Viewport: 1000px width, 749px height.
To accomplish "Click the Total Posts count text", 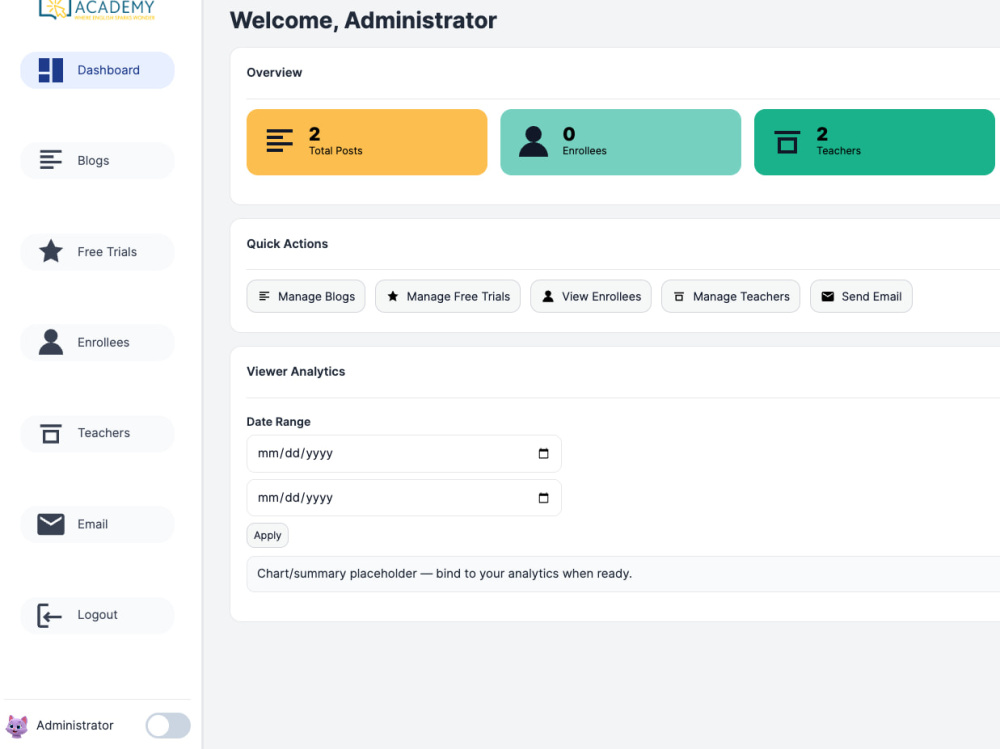I will tap(314, 134).
